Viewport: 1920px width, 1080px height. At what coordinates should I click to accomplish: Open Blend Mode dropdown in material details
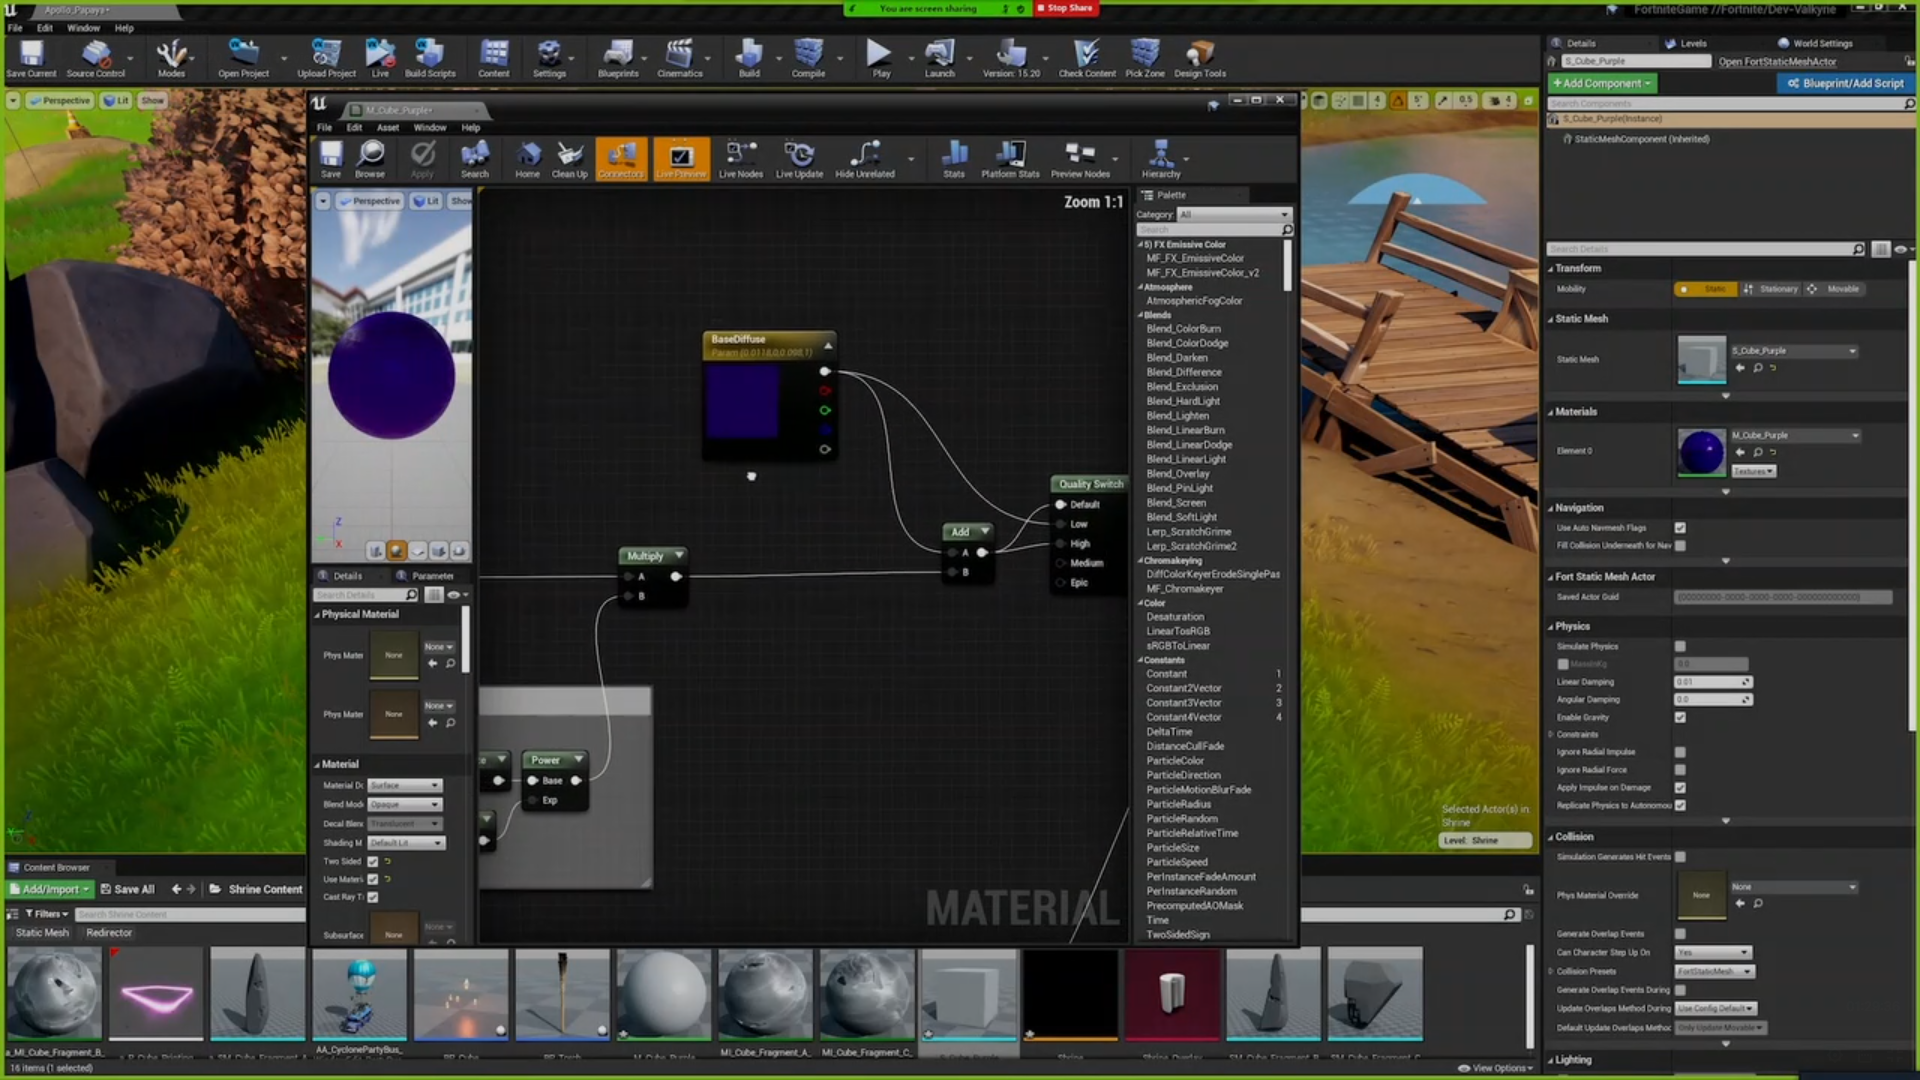click(405, 805)
